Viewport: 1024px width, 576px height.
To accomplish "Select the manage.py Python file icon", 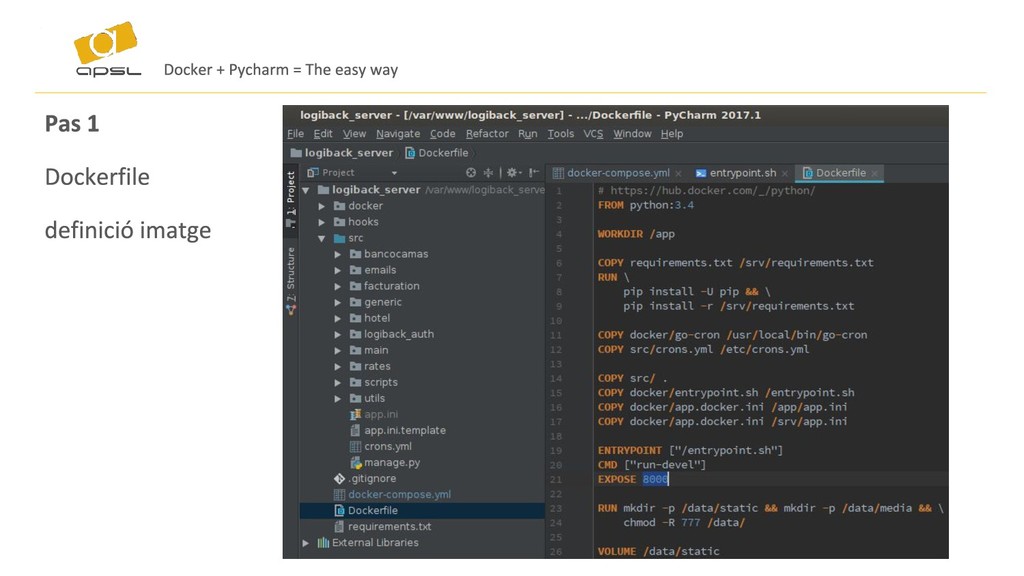I will 356,462.
